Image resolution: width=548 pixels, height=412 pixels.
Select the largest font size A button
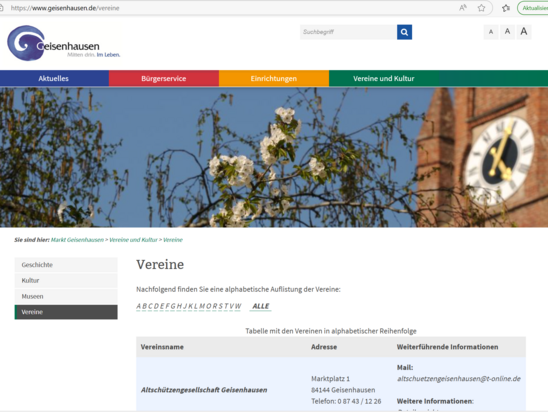[x=524, y=32]
